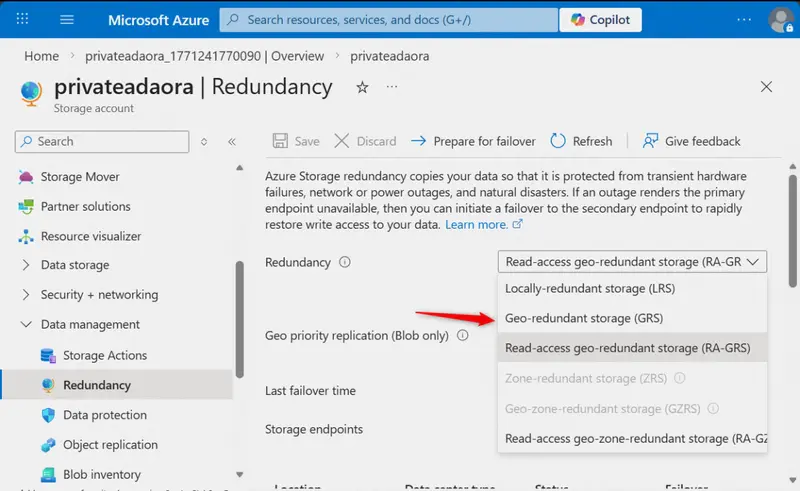Open more actions ellipsis beside page title
800x491 pixels.
[392, 87]
